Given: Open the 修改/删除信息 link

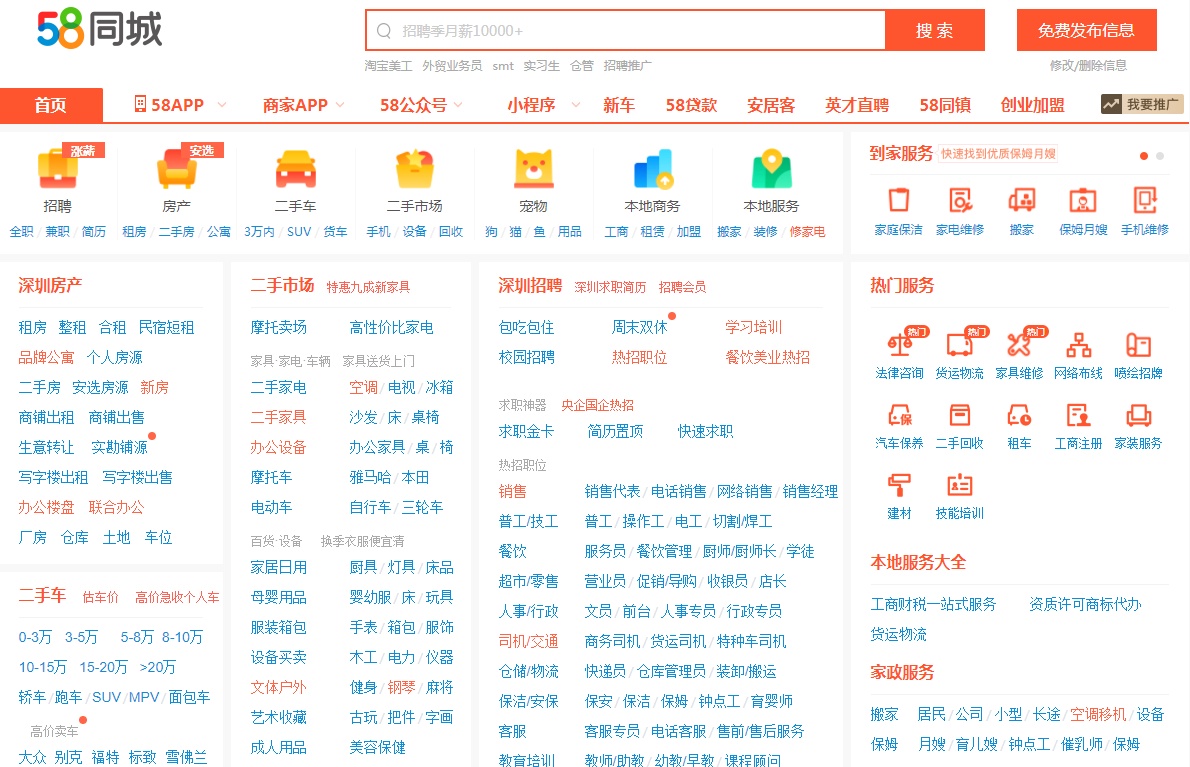Looking at the screenshot, I should 1088,65.
